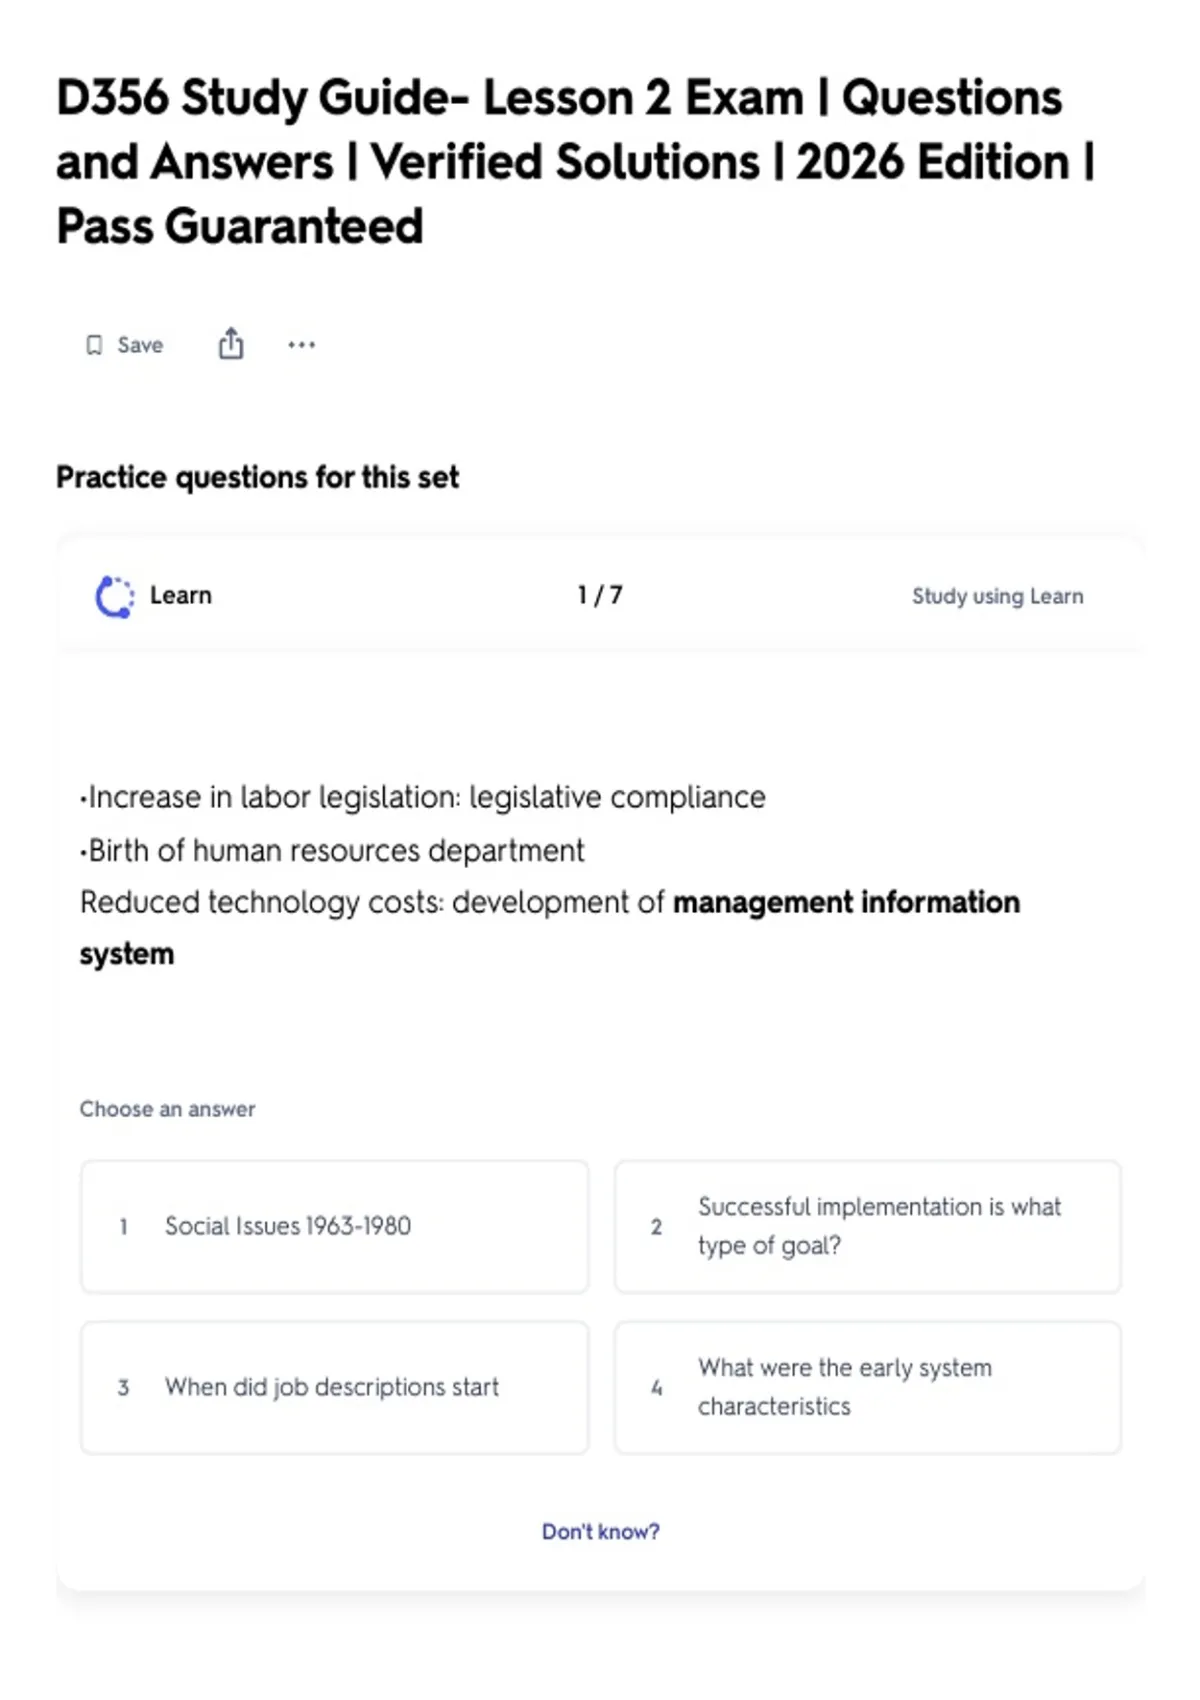Click the Practice questions for this set heading
This screenshot has height=1700, width=1200.
coord(257,477)
